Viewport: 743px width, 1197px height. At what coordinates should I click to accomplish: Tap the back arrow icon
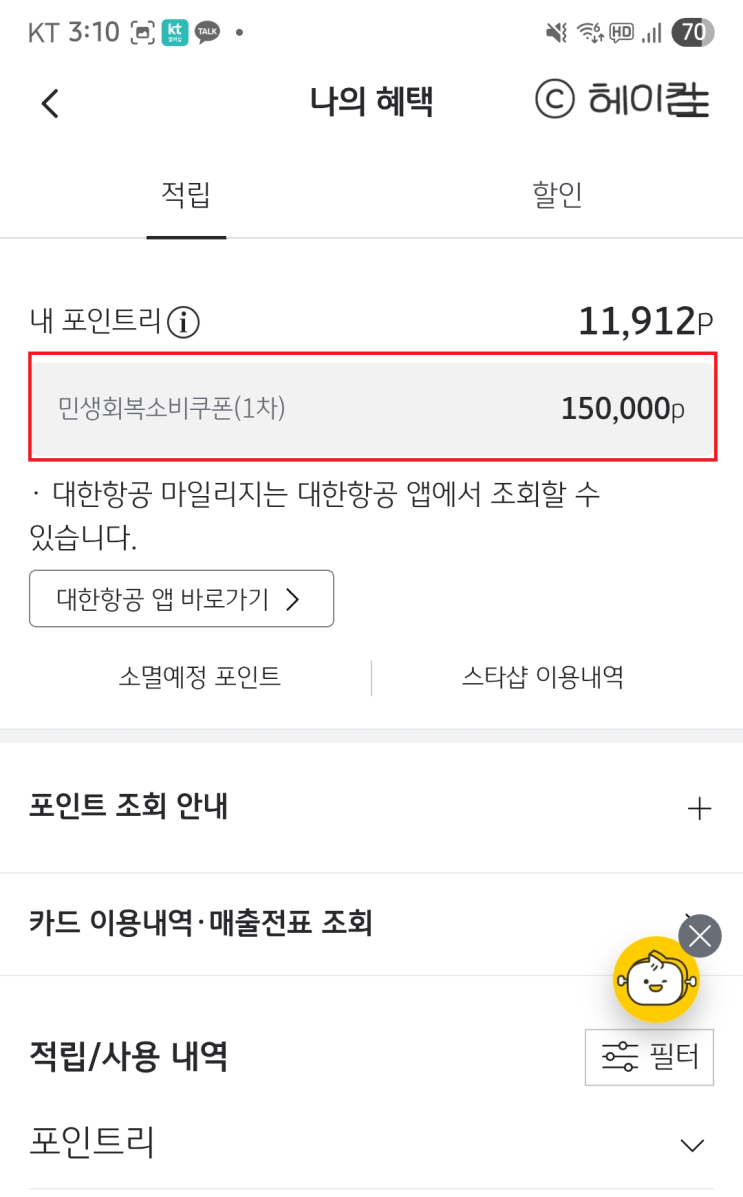coord(50,103)
